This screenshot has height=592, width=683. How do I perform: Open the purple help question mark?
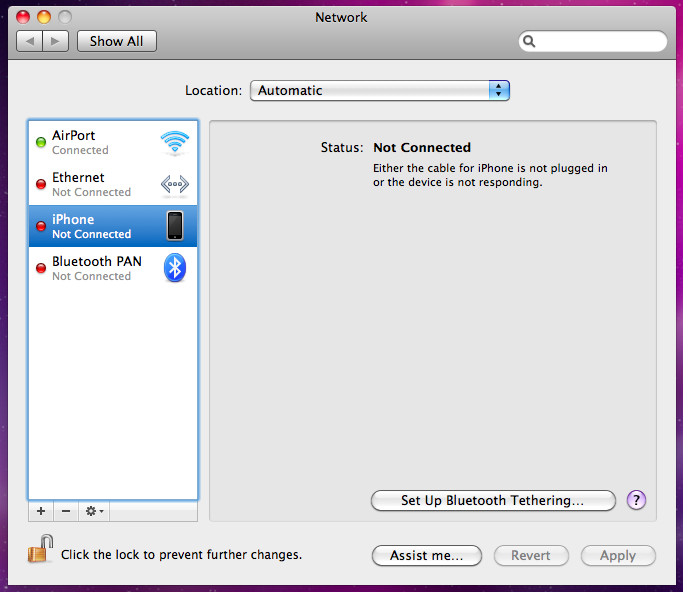click(x=636, y=500)
